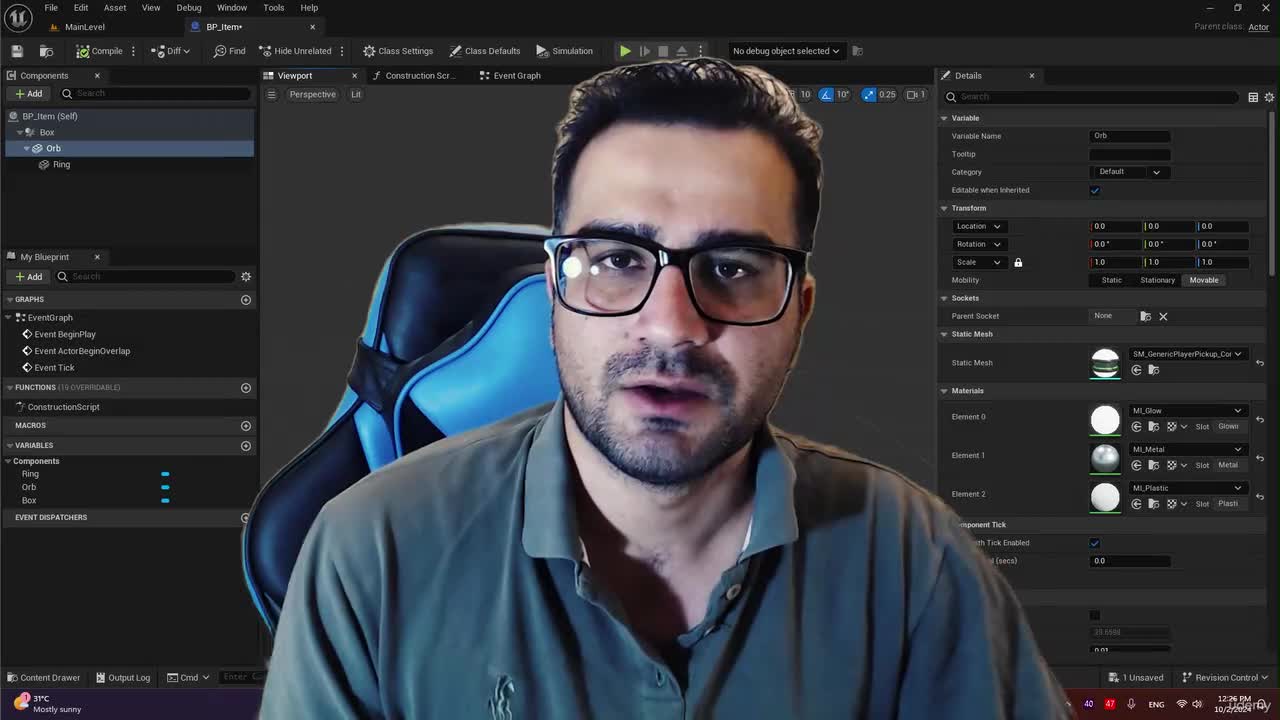Collapse the Orb component tree node
Image resolution: width=1280 pixels, height=720 pixels.
27,148
